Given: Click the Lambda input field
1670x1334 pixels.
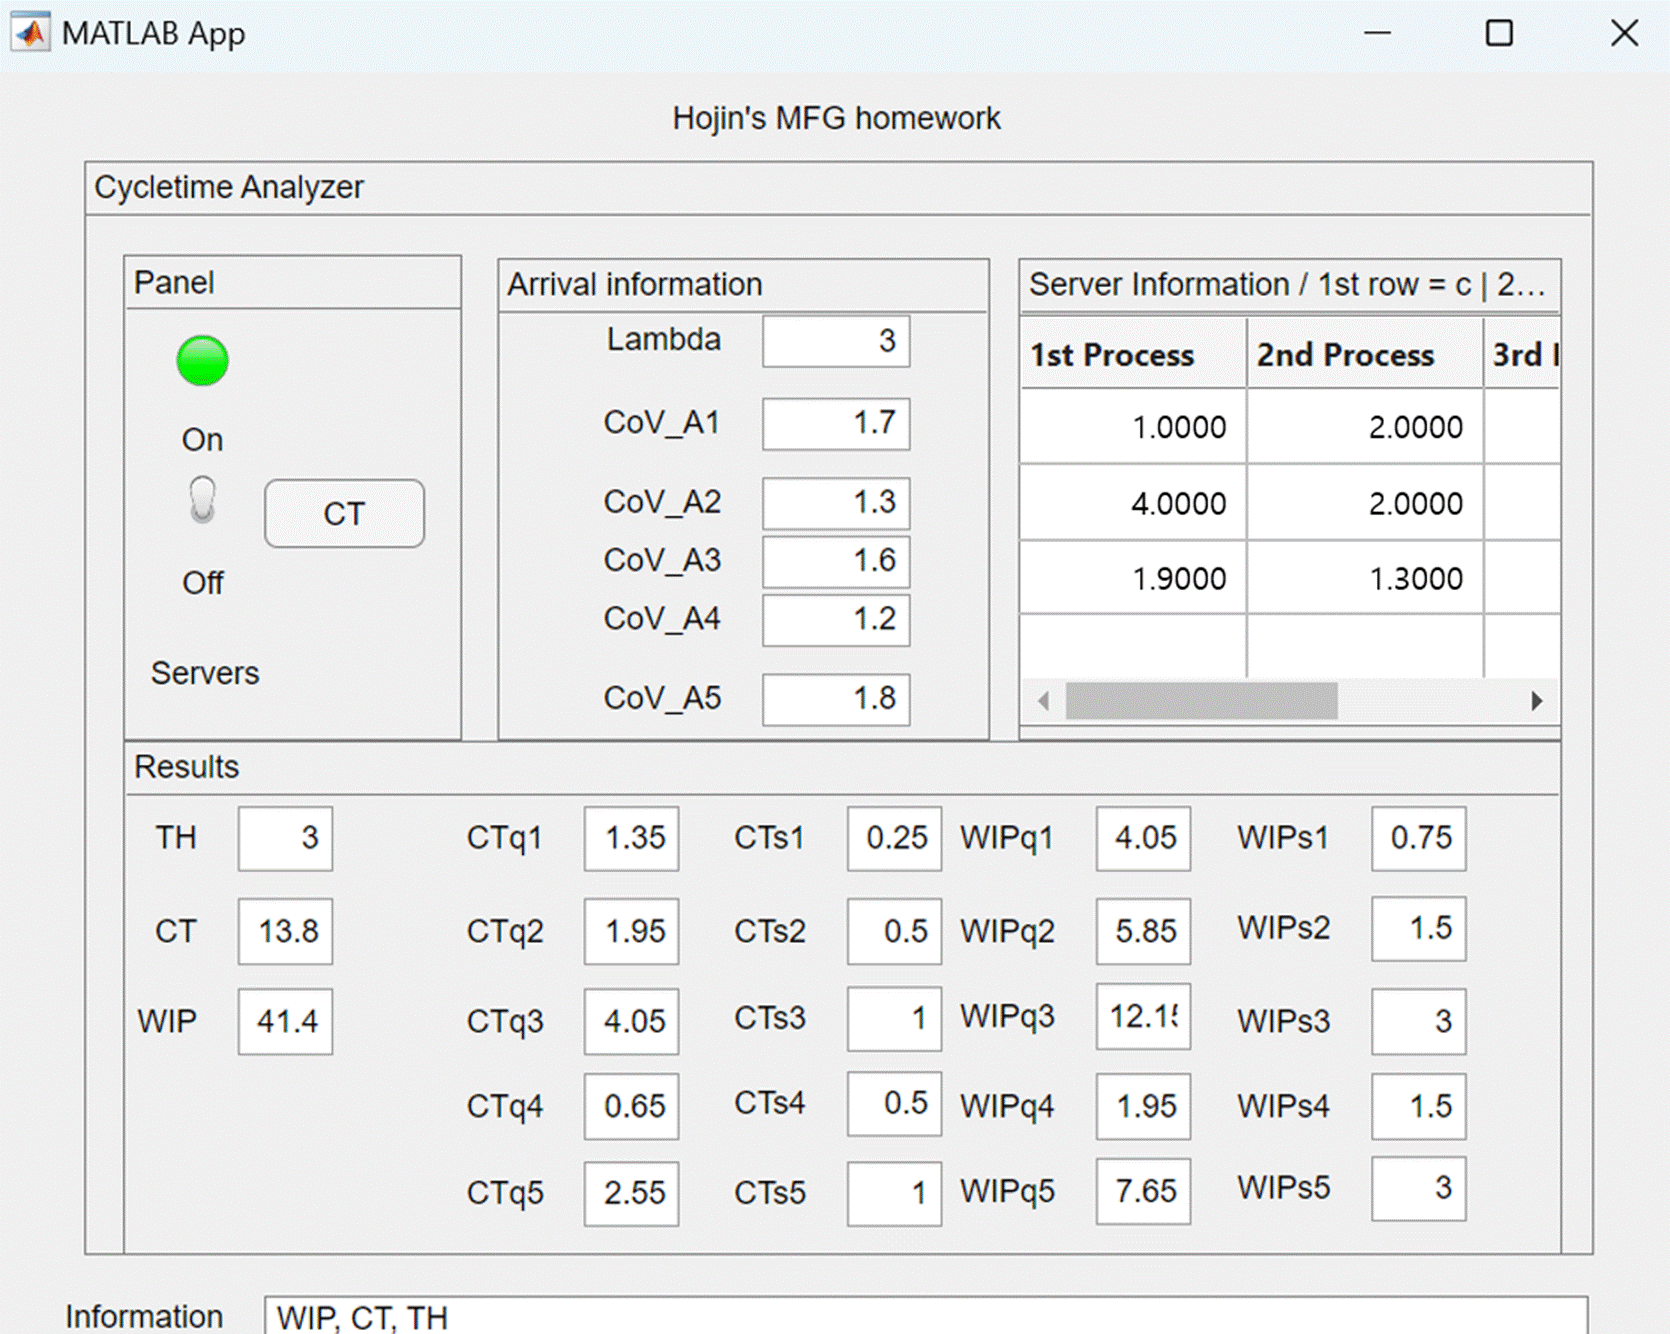Looking at the screenshot, I should tap(836, 341).
